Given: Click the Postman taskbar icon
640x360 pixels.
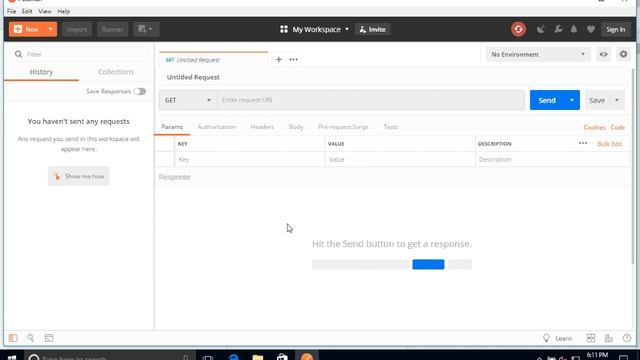Looking at the screenshot, I should pyautogui.click(x=307, y=356).
